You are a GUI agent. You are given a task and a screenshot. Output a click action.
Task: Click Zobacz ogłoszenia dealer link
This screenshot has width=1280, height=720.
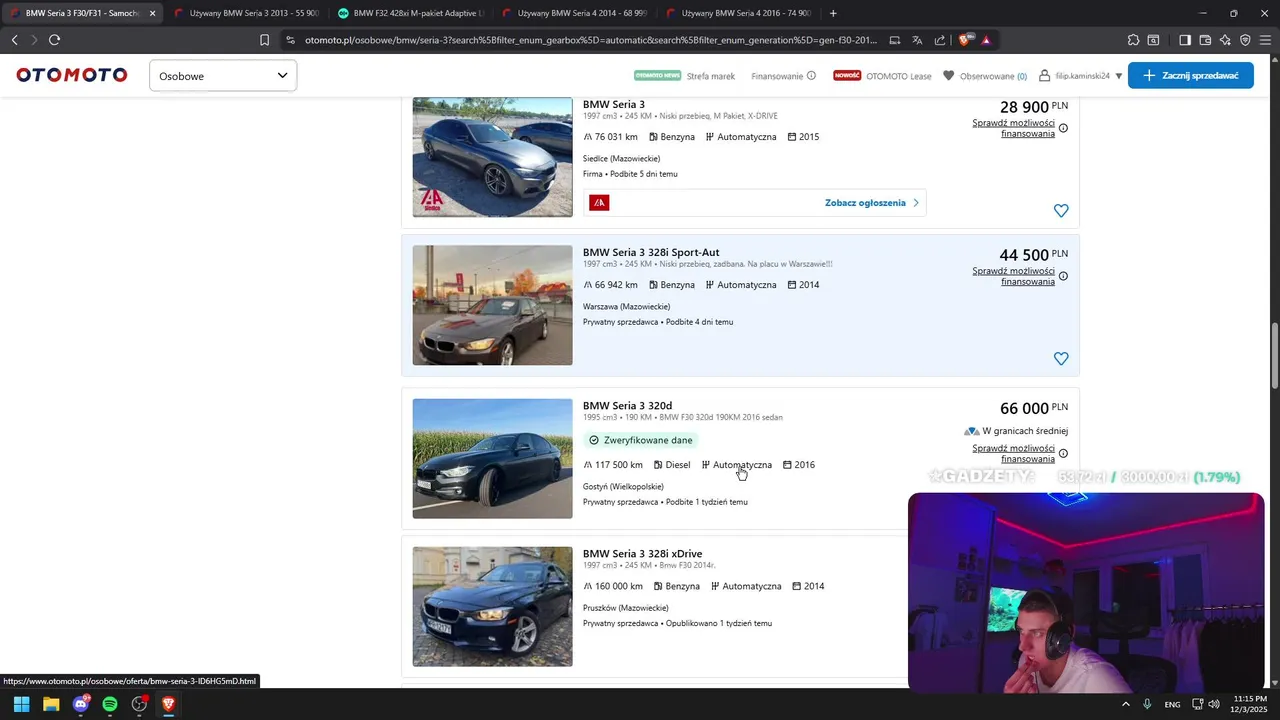tap(864, 203)
